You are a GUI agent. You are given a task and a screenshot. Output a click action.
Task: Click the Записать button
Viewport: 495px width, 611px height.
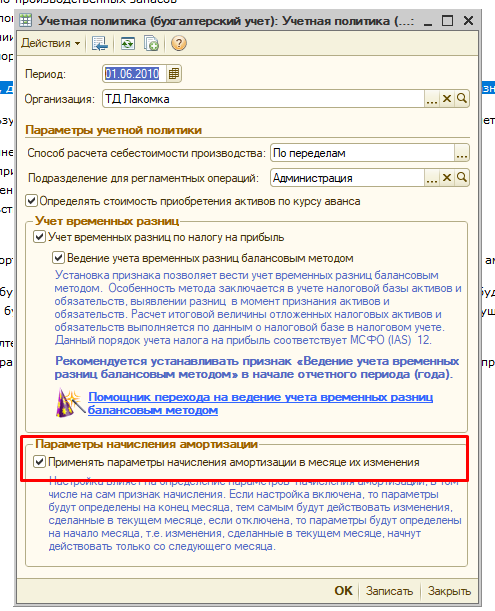(x=389, y=591)
